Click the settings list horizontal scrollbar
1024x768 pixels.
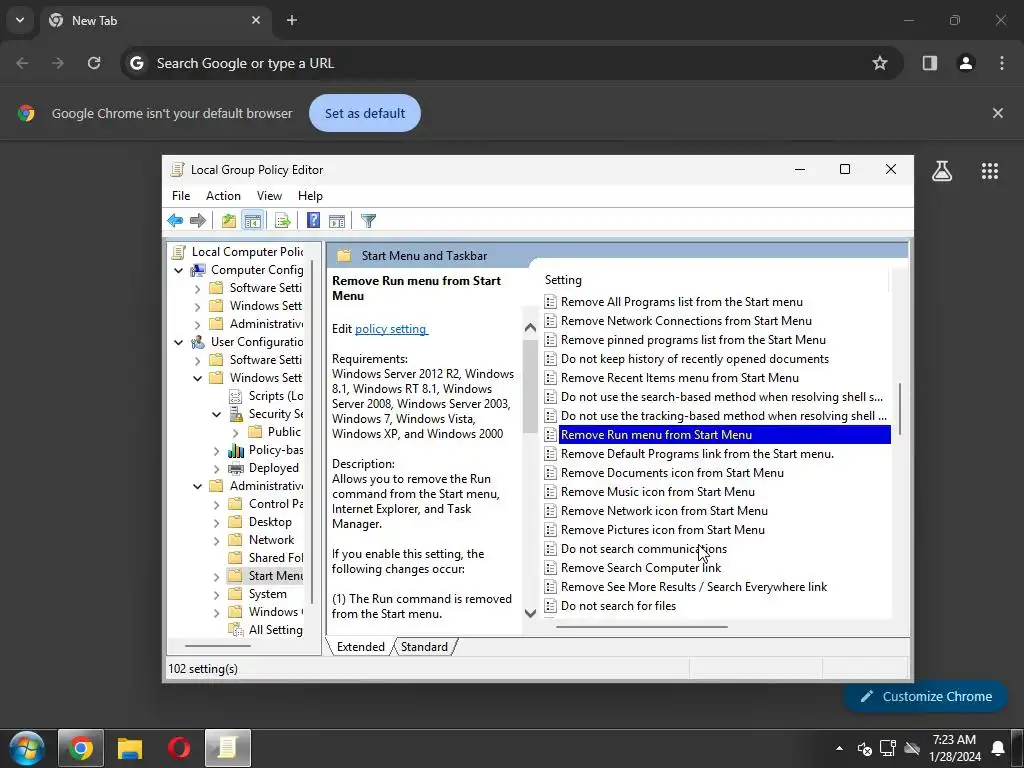point(642,626)
